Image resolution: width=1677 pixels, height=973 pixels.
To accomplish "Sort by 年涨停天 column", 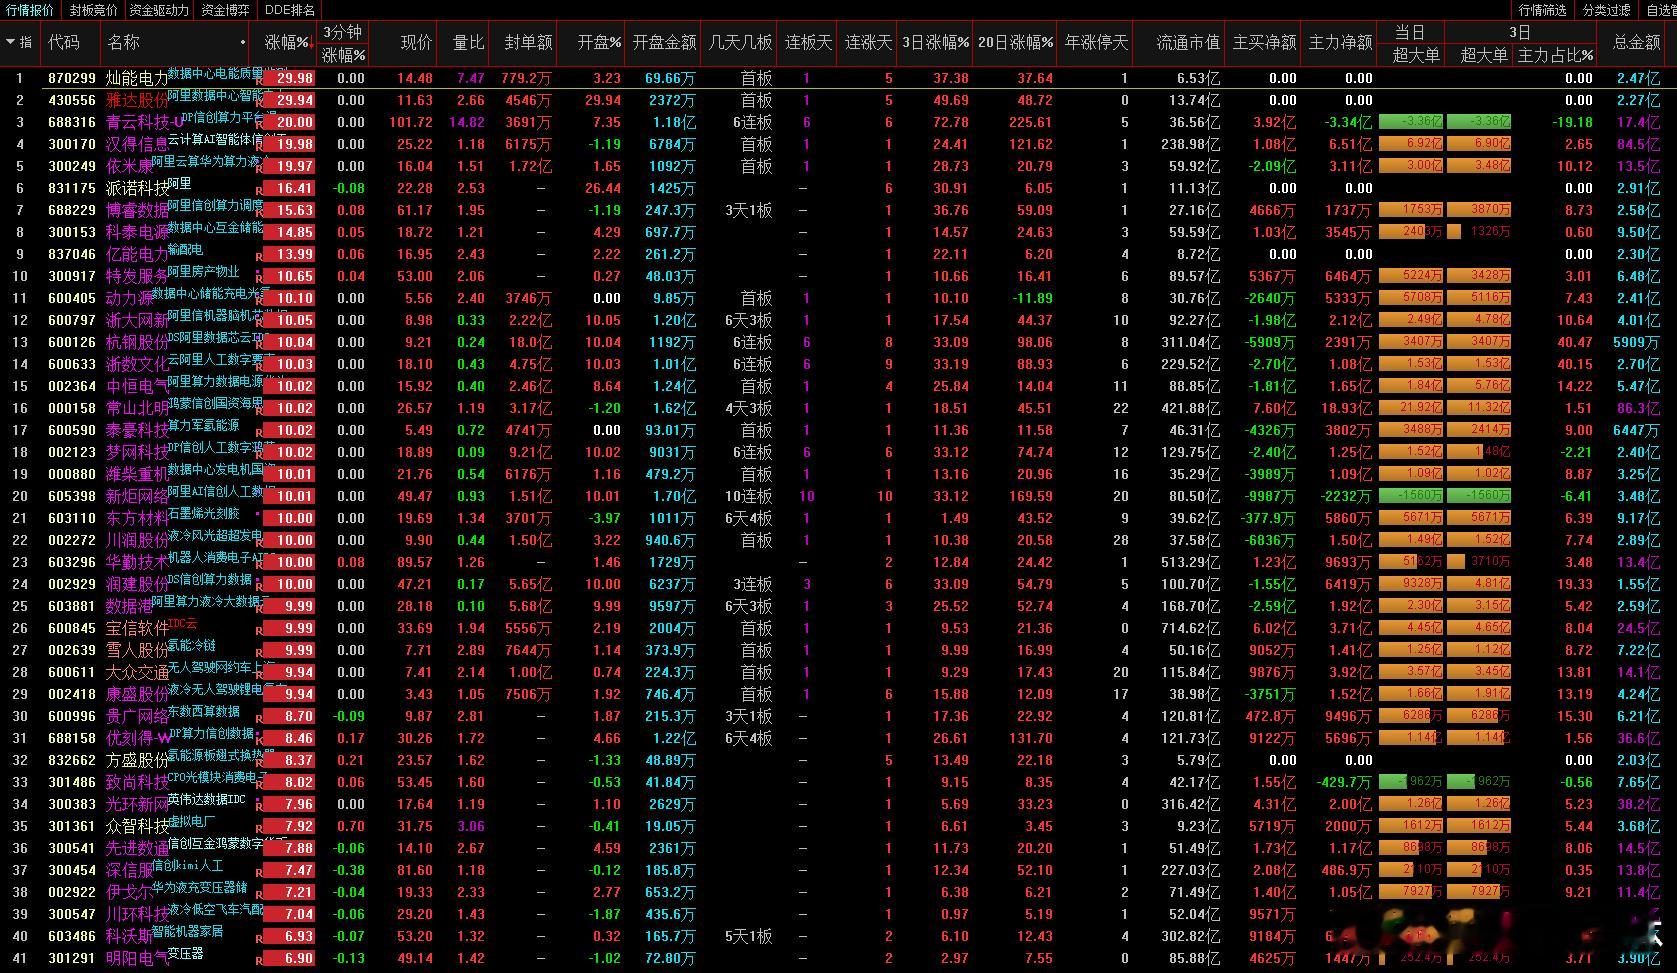I will point(1096,42).
